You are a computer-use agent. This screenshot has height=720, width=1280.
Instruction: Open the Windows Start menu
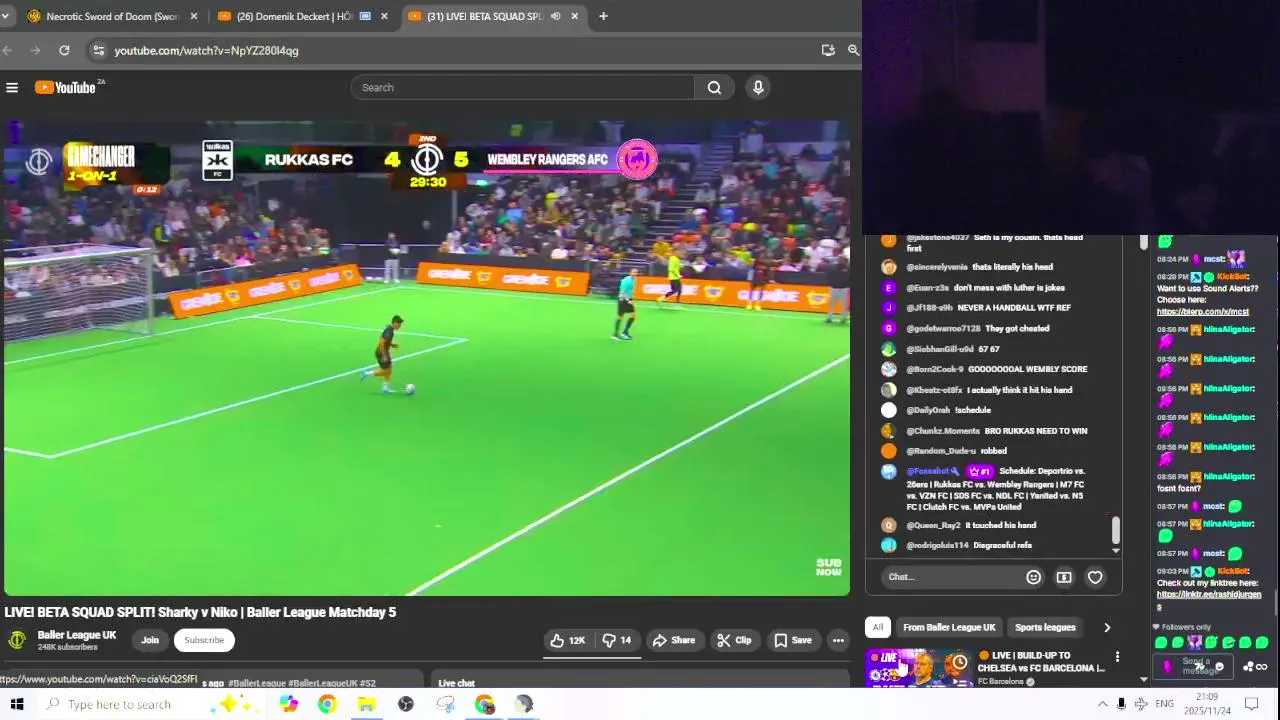[17, 704]
